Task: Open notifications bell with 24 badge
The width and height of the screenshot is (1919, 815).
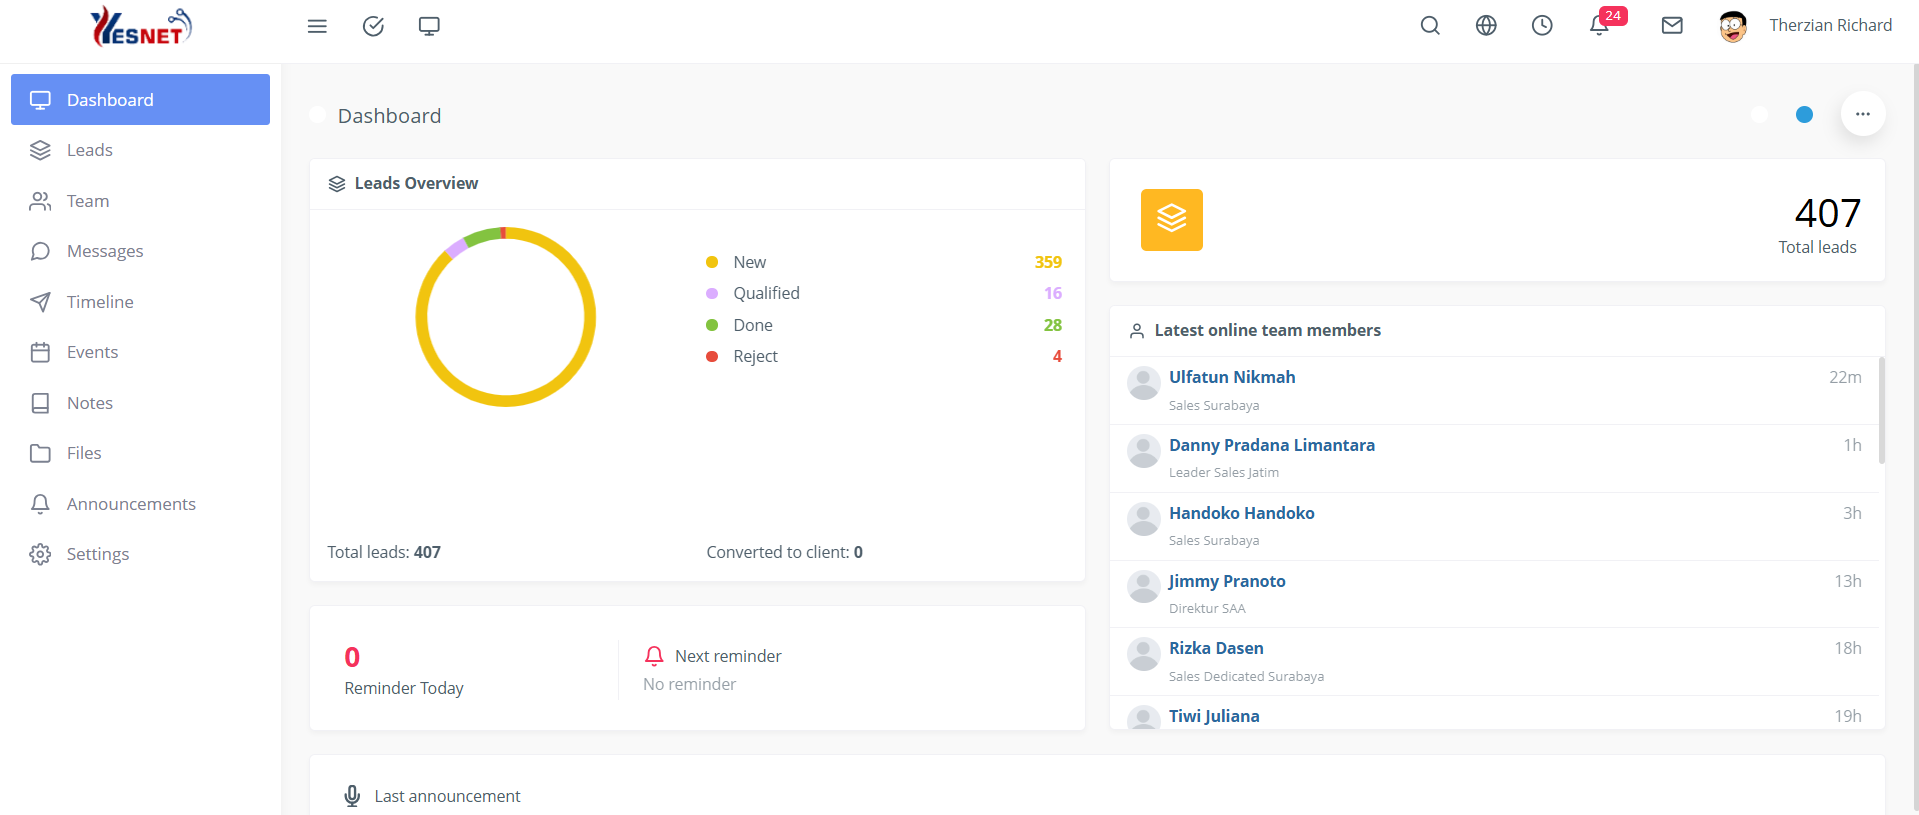Action: click(x=1600, y=26)
